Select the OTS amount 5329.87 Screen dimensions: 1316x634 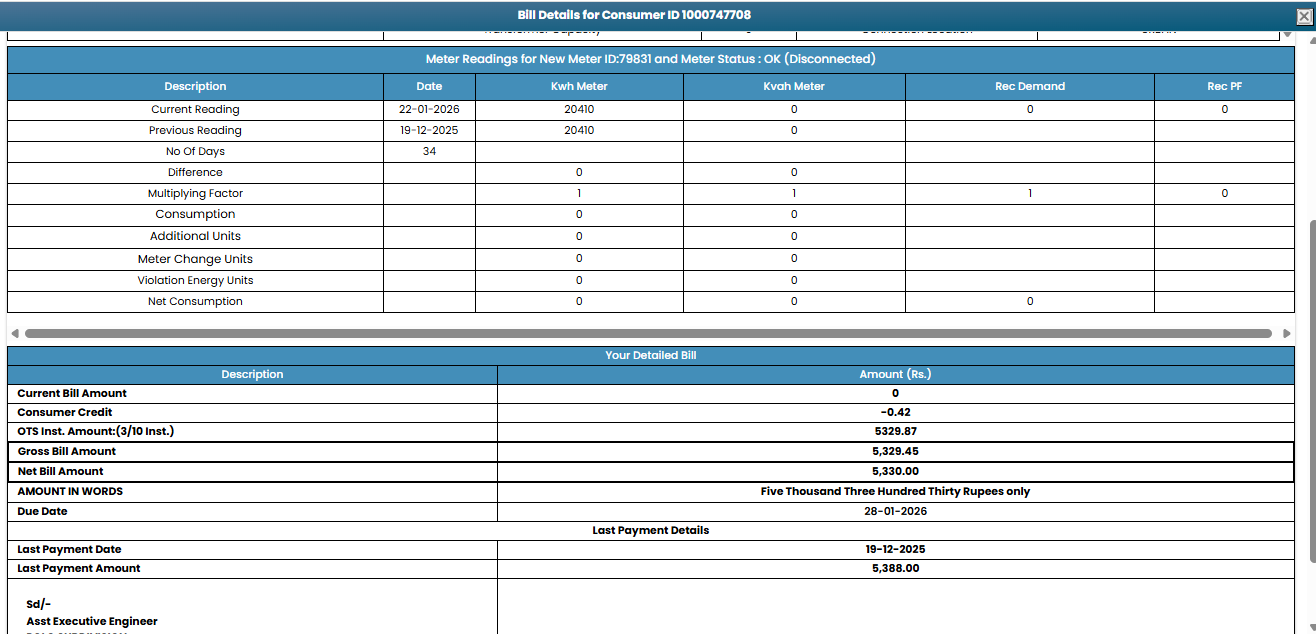coord(895,431)
